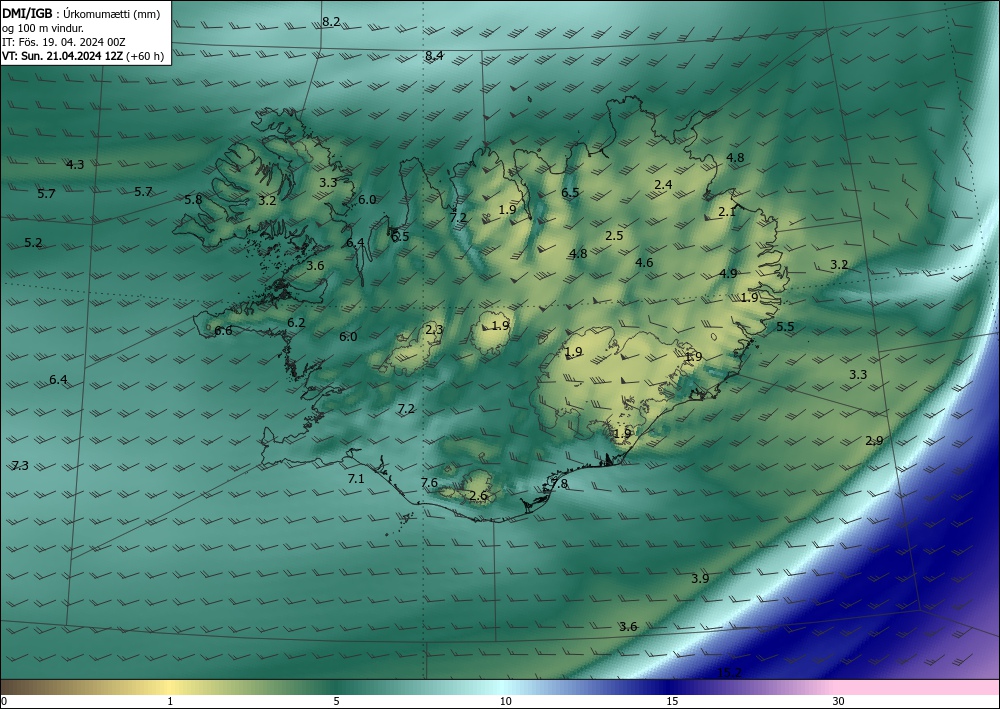Select the init time 'IT: Fös. 19. 04. 2024 00Z'
Screen dimensions: 1000x709
pyautogui.click(x=64, y=42)
